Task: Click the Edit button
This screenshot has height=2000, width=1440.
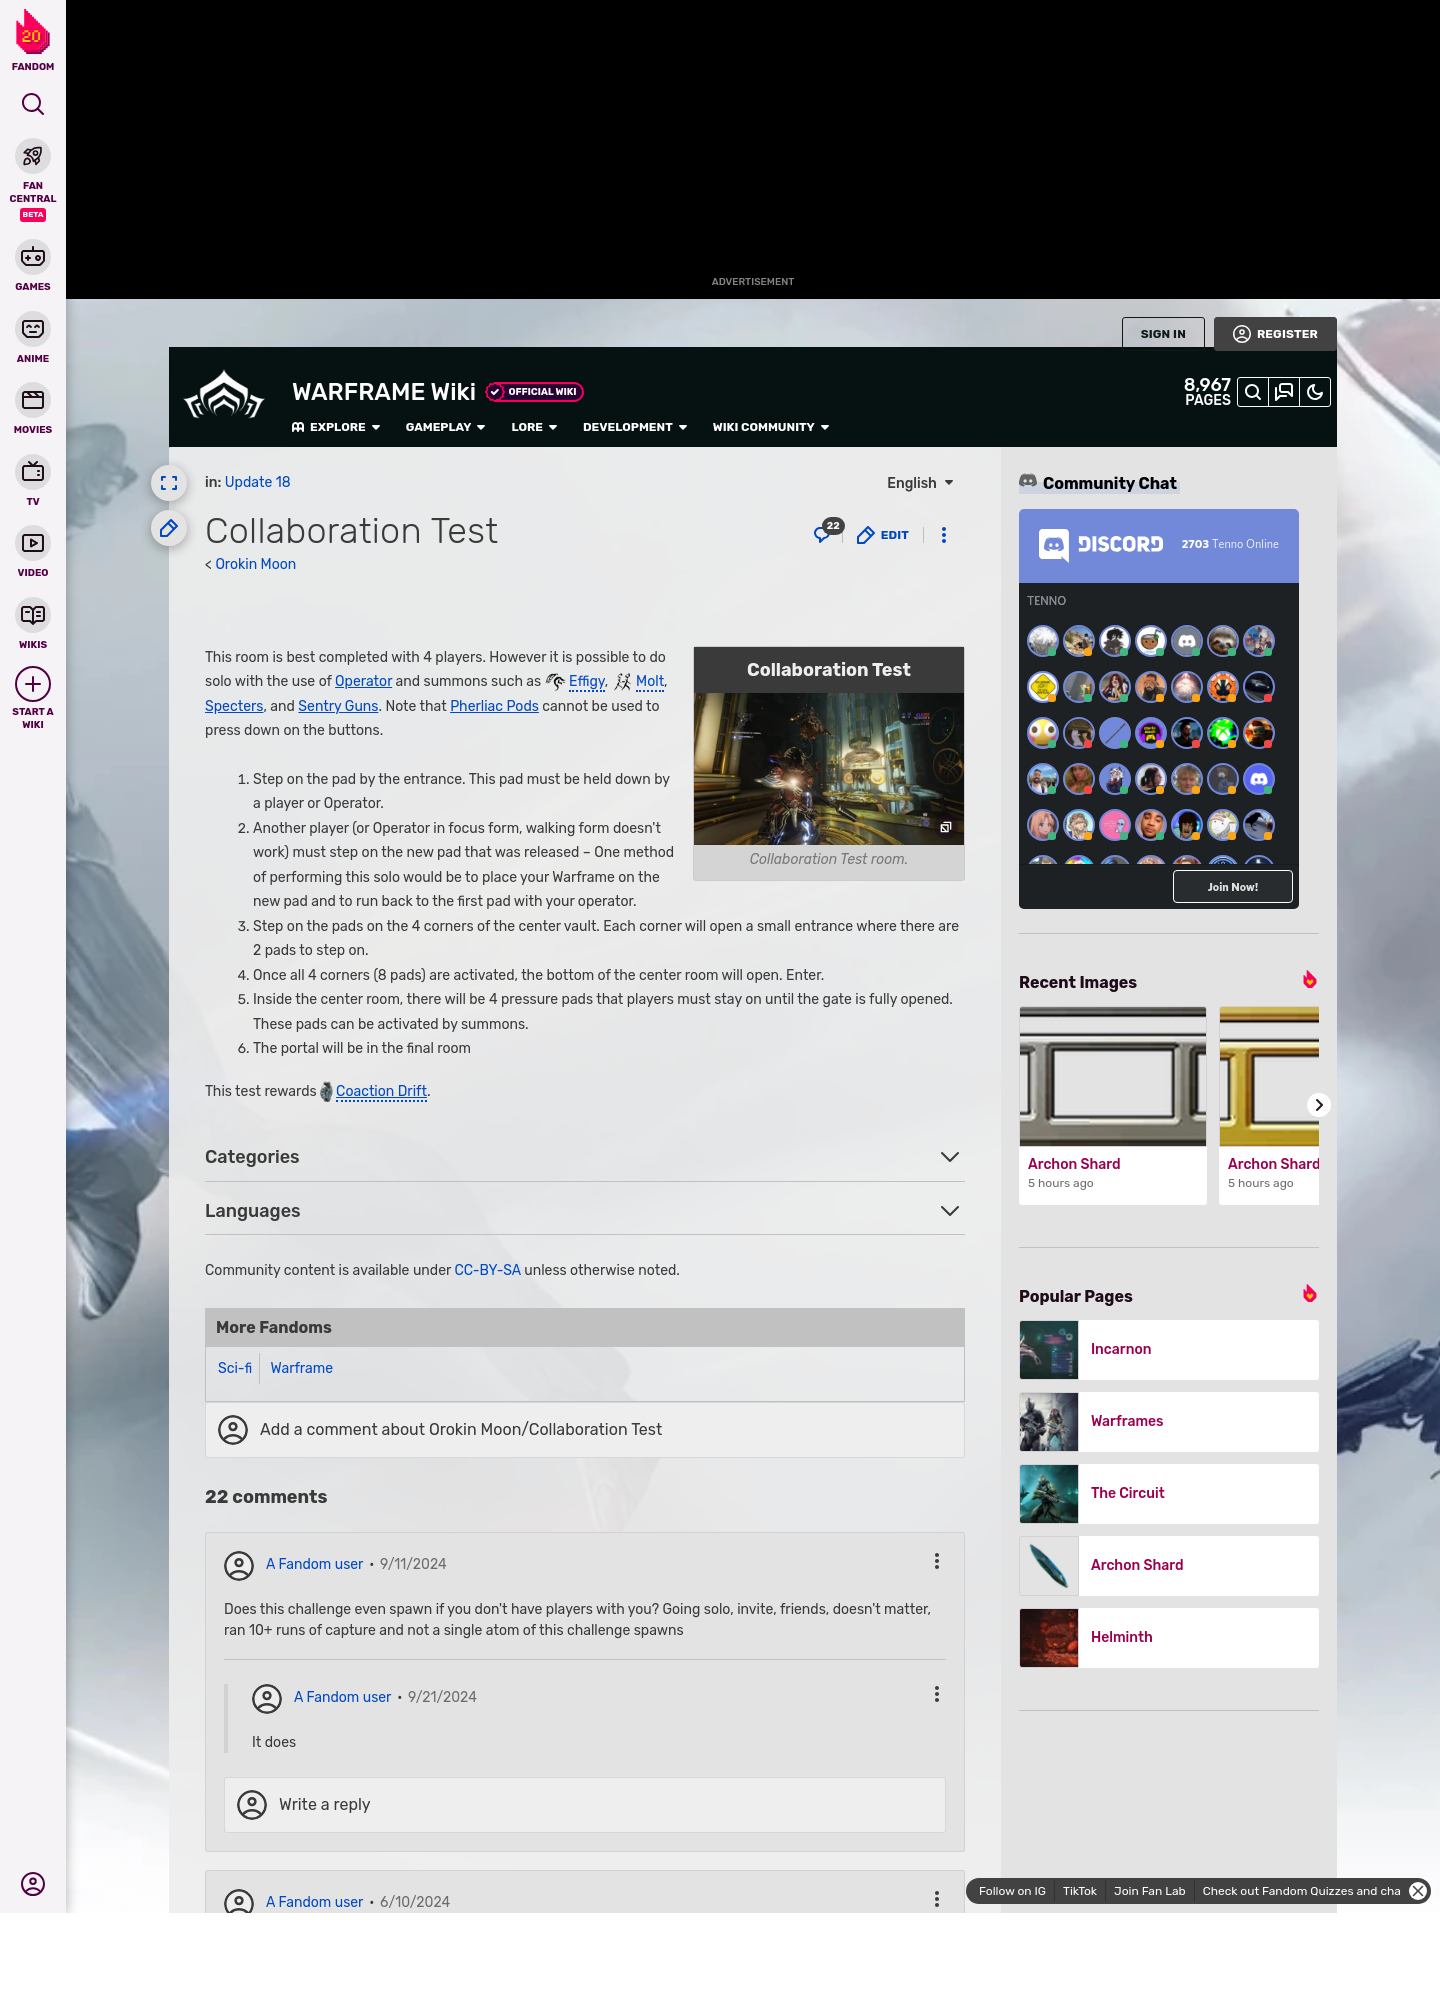Action: tap(883, 535)
